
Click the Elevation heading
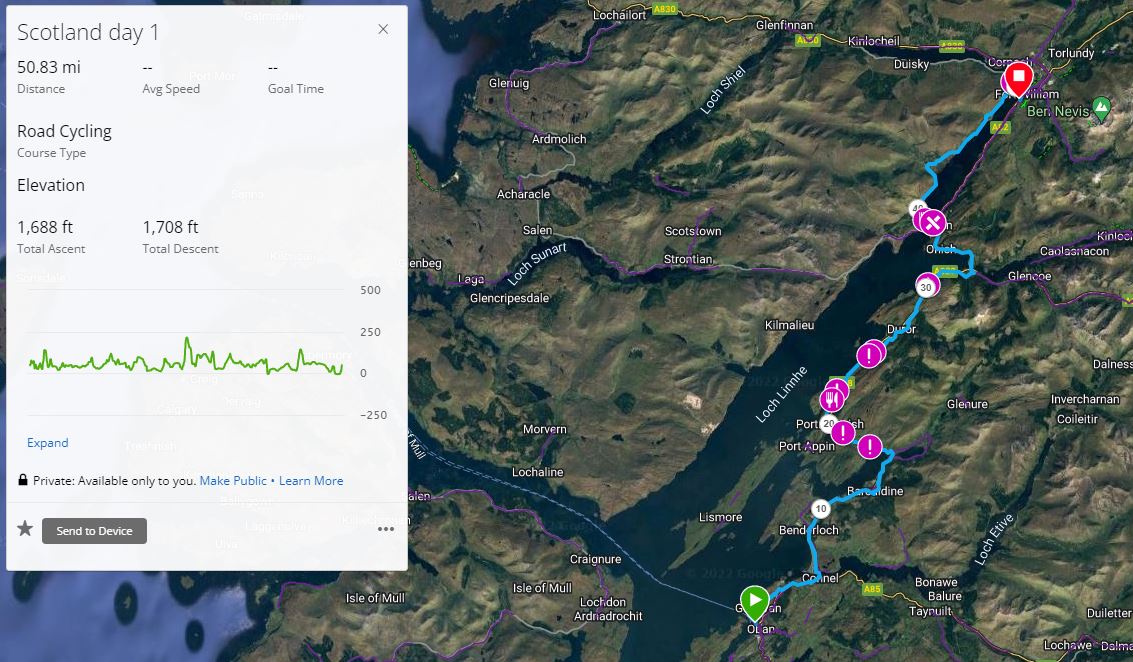point(51,185)
